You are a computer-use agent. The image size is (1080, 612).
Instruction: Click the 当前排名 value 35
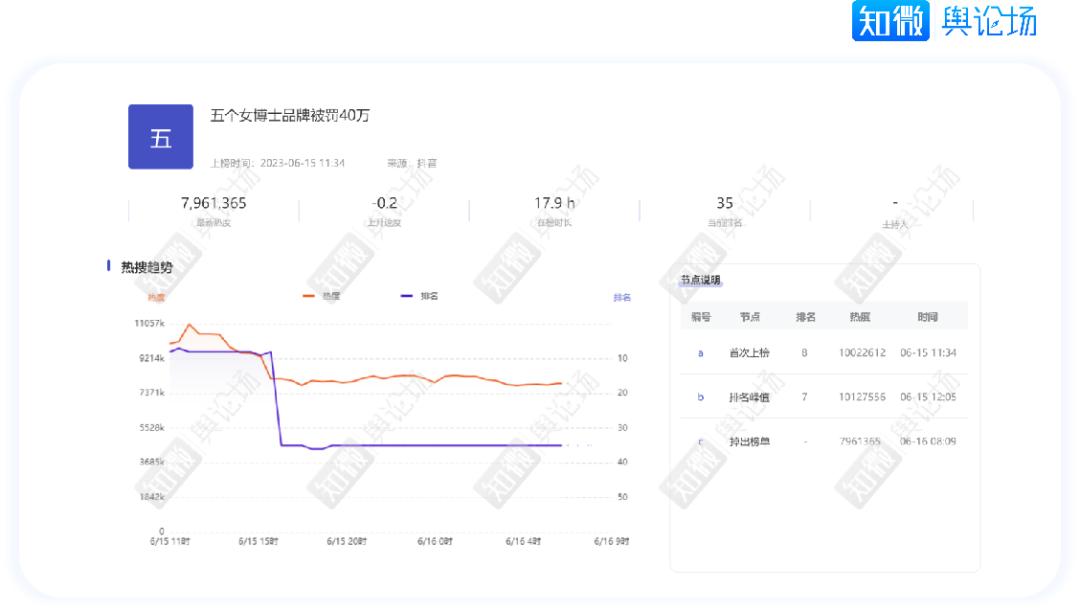(x=725, y=203)
